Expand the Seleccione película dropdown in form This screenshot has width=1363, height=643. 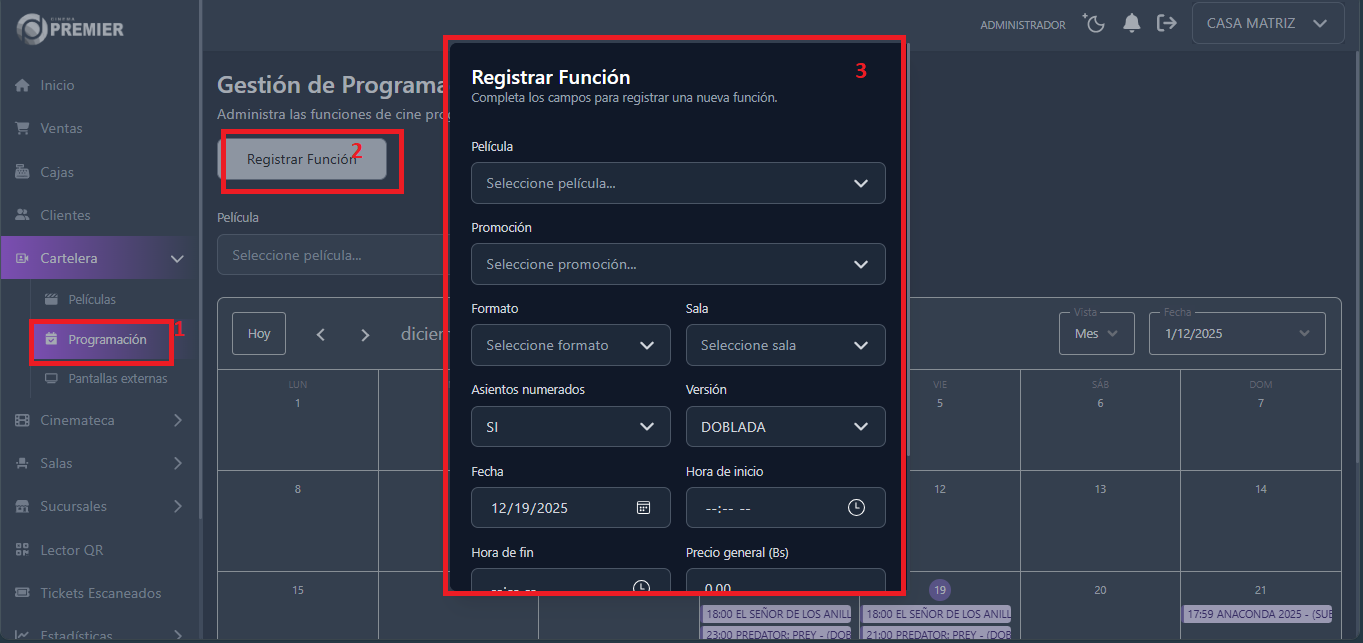pyautogui.click(x=677, y=183)
